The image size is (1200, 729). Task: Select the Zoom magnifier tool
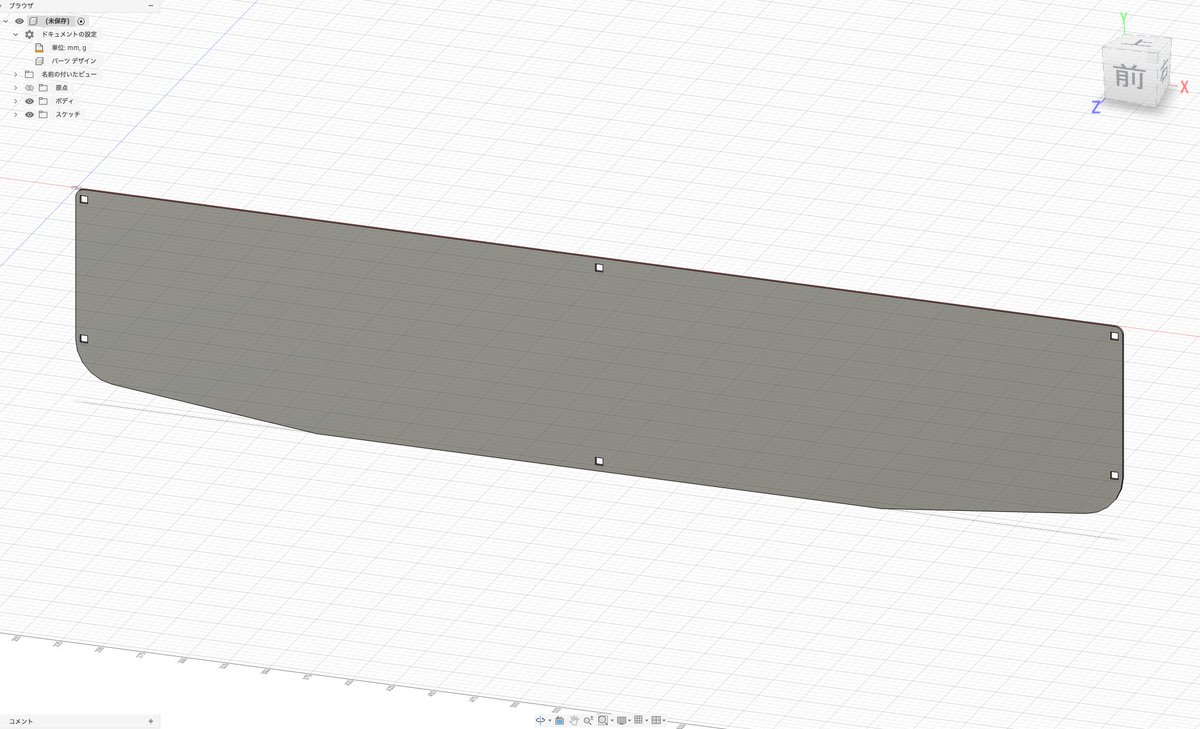(x=588, y=720)
